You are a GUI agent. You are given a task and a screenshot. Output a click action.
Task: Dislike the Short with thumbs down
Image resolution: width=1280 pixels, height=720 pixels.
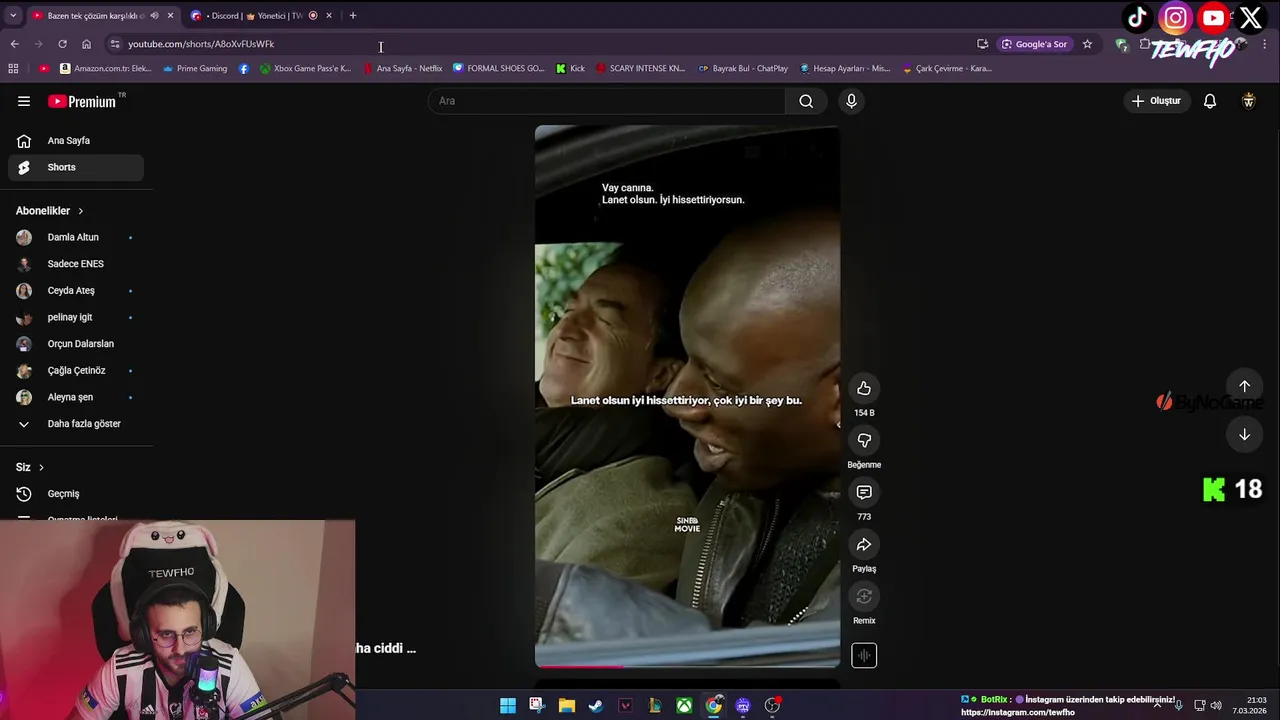[864, 440]
